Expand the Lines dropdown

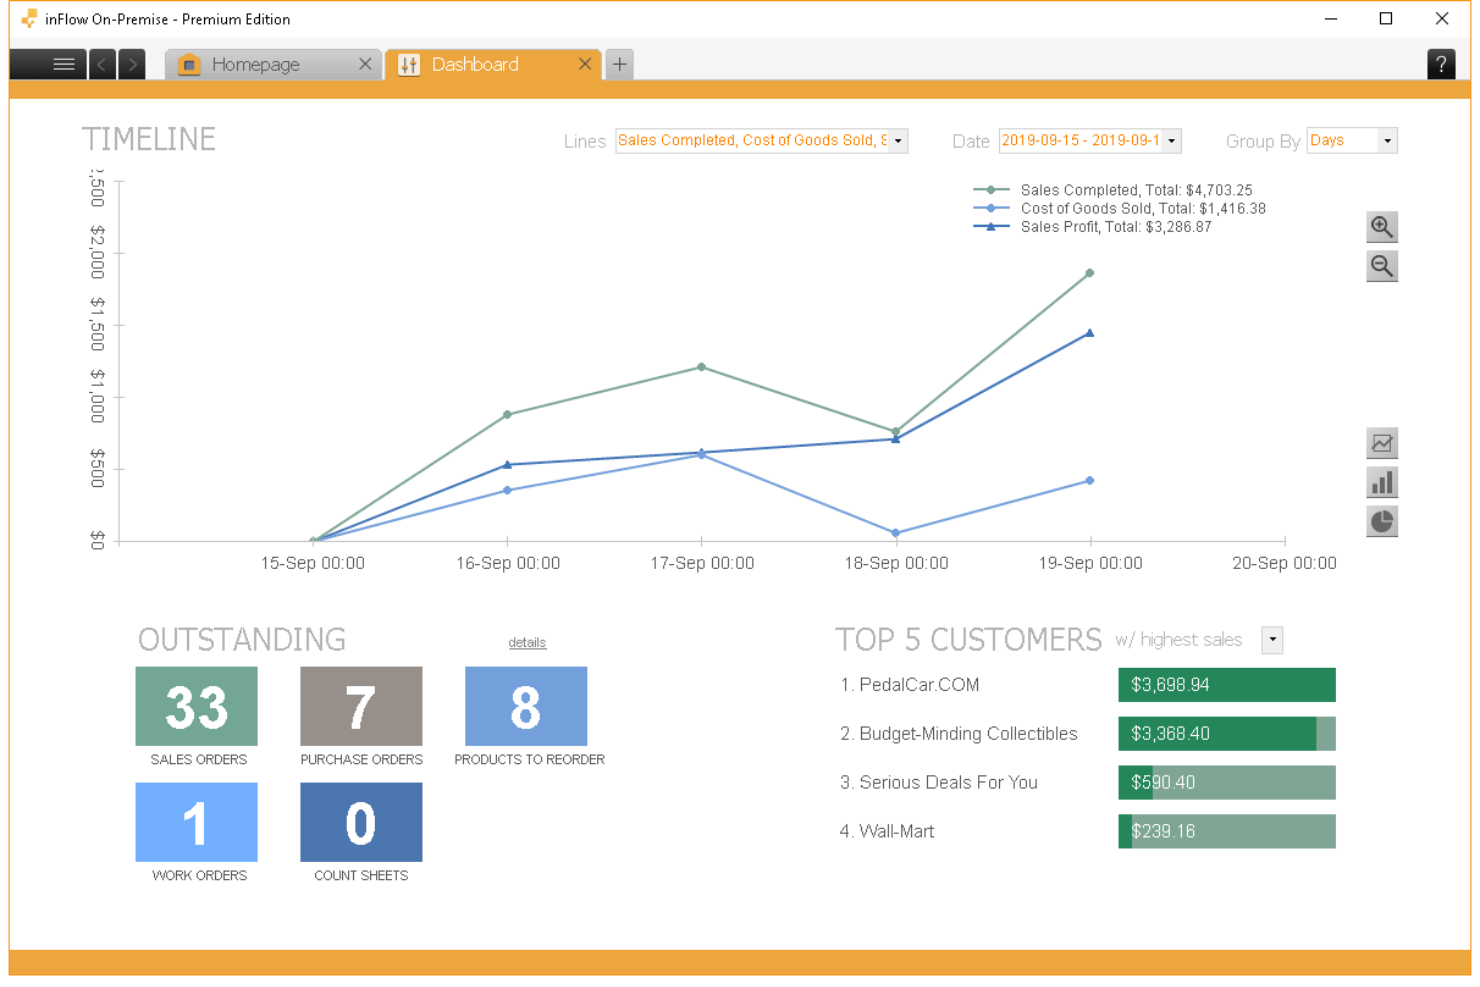point(898,141)
